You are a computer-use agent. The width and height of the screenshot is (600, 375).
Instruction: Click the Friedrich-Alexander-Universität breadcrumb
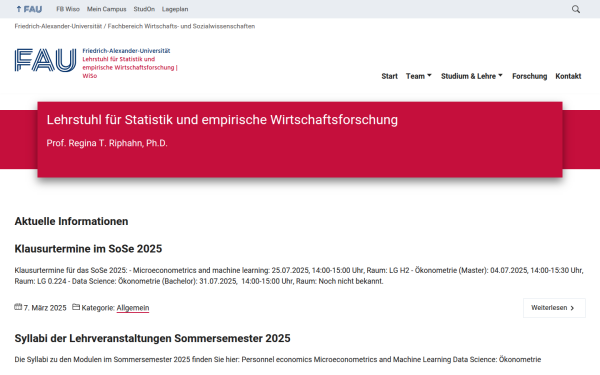click(58, 26)
